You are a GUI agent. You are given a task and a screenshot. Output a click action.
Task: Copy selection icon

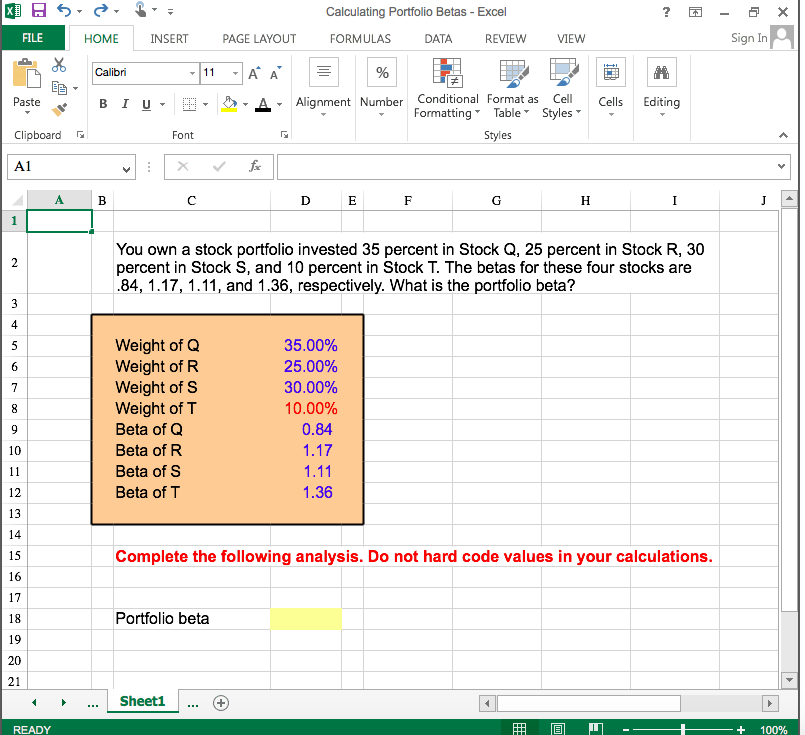pos(59,88)
